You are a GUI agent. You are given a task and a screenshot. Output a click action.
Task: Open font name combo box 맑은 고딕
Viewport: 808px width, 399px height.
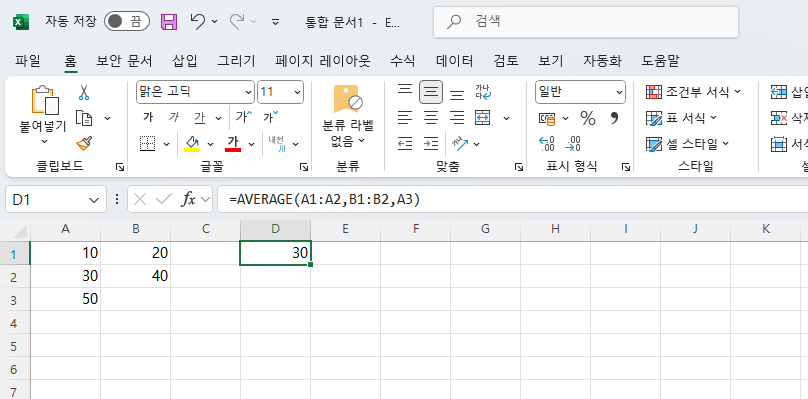click(195, 92)
